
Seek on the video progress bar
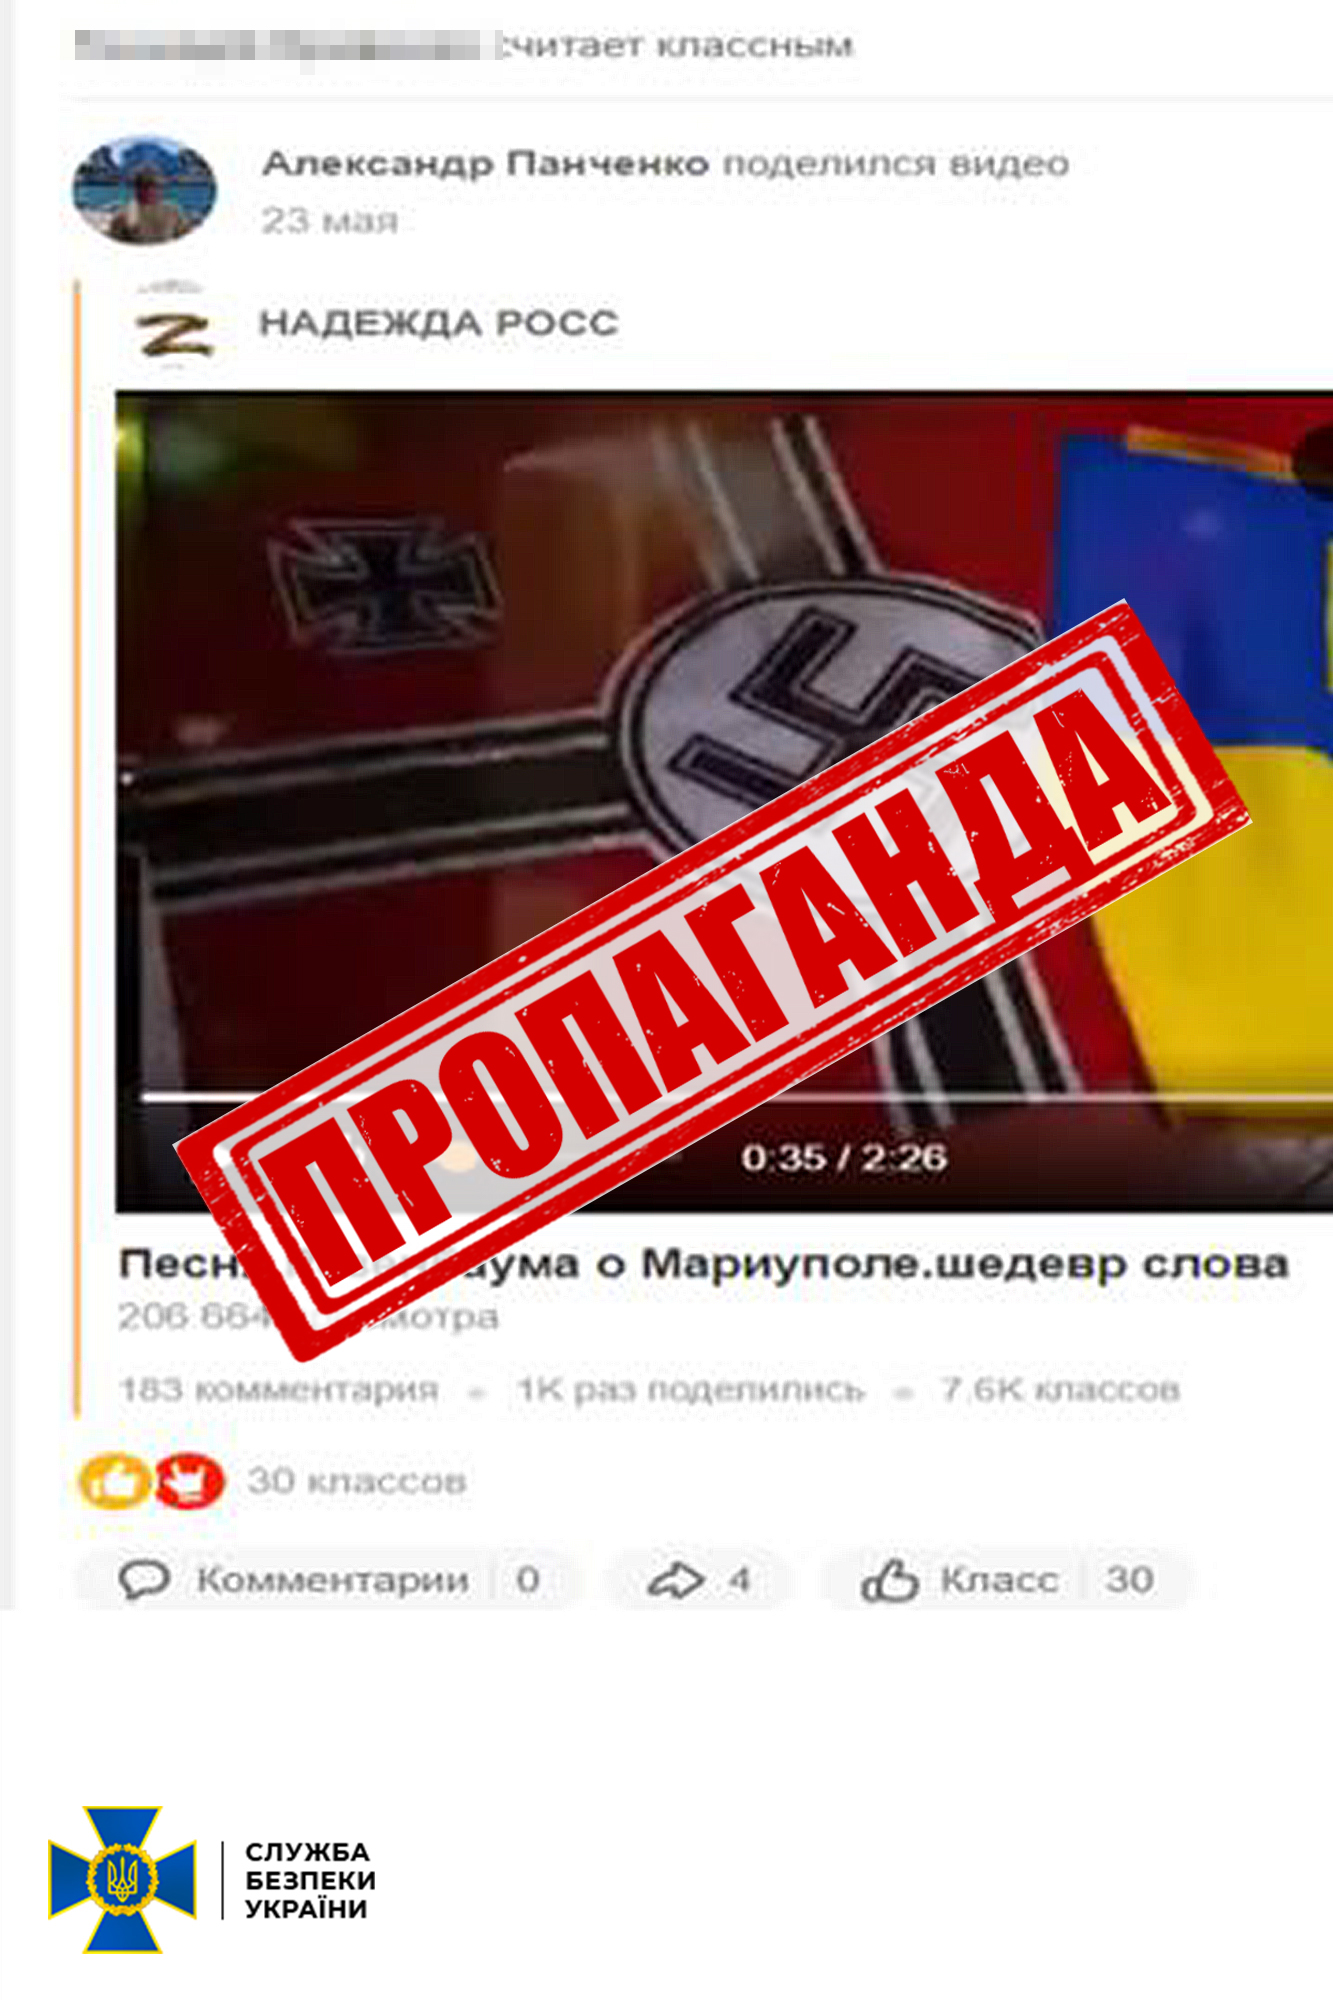tap(735, 1097)
